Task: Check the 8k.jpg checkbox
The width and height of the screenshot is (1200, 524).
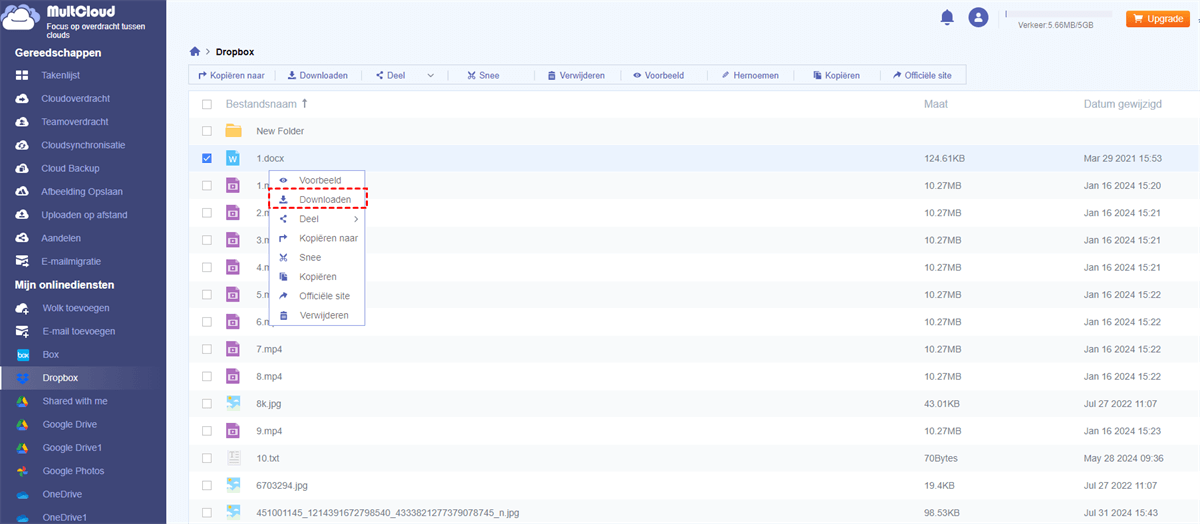Action: [207, 403]
